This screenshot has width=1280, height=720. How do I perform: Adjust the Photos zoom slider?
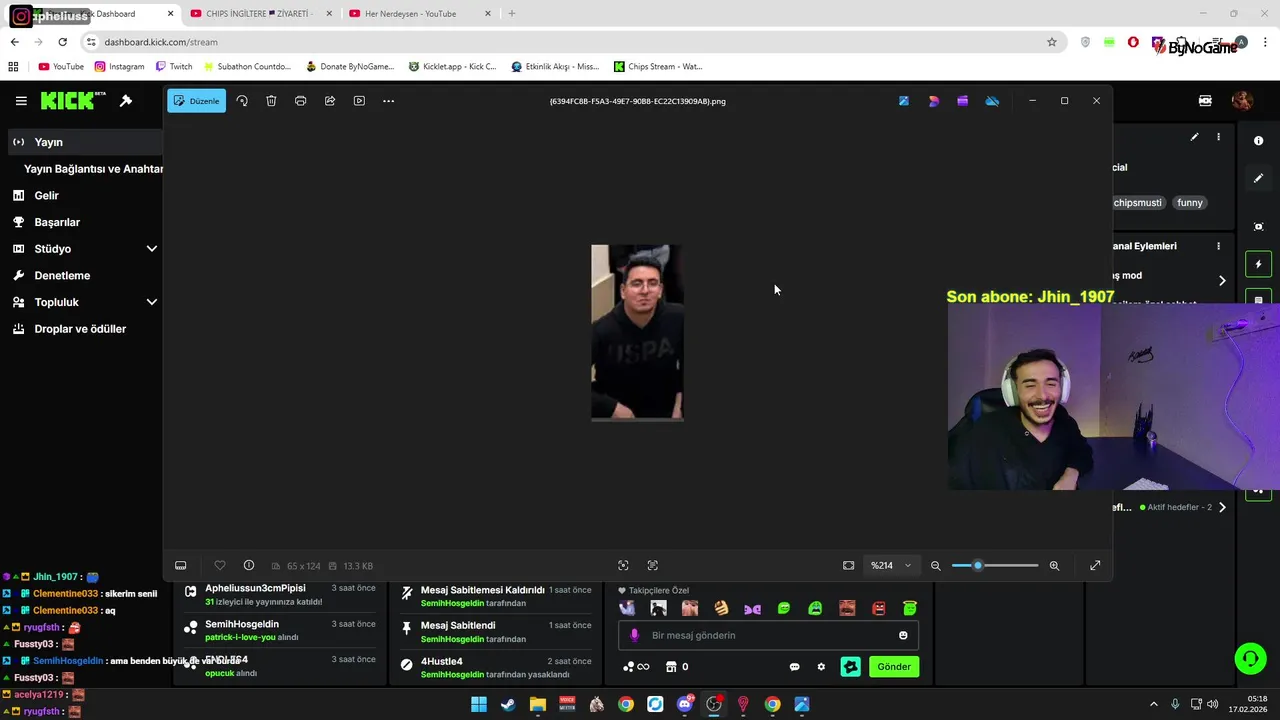pyautogui.click(x=994, y=565)
